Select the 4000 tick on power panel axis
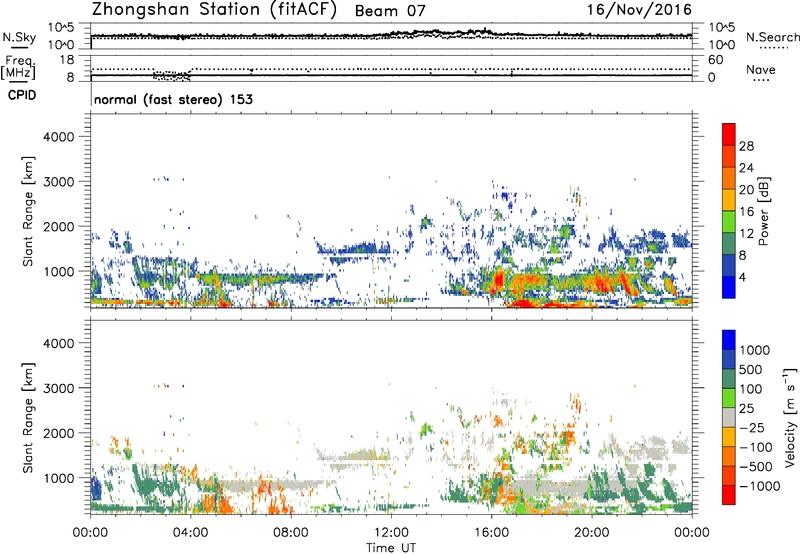This screenshot has height=554, width=800. [x=58, y=137]
